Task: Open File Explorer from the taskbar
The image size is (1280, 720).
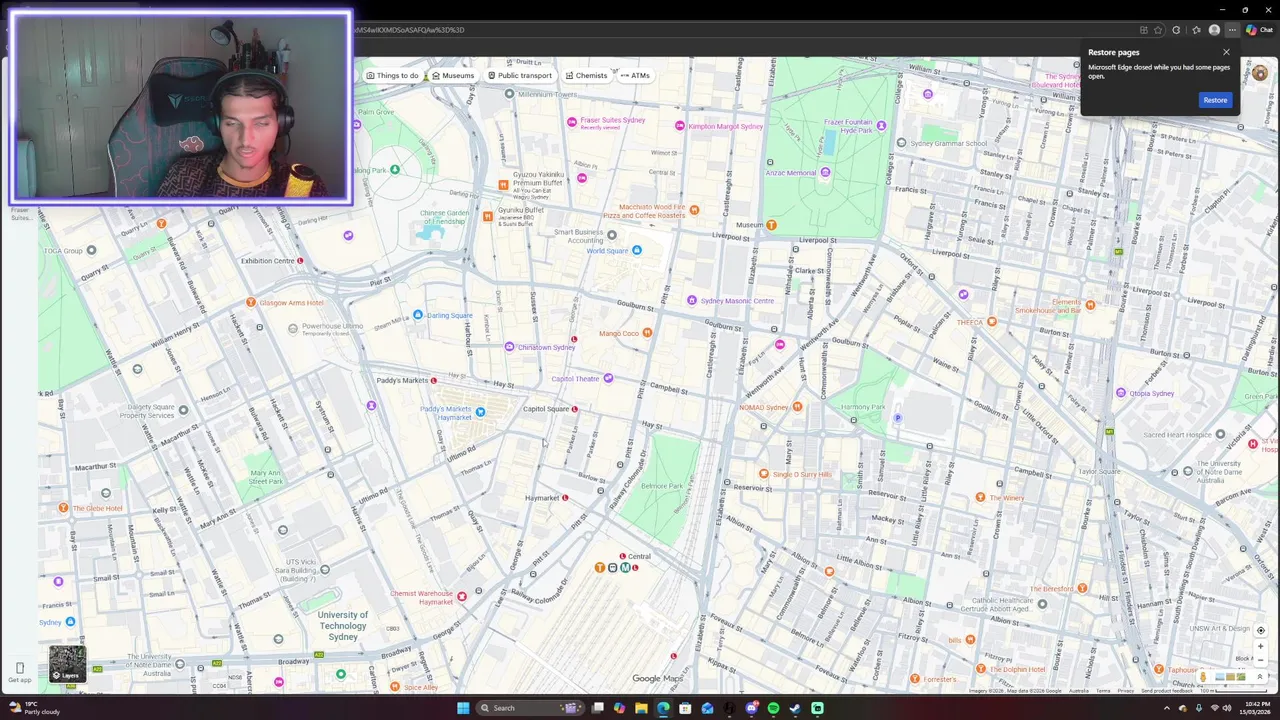Action: click(641, 708)
